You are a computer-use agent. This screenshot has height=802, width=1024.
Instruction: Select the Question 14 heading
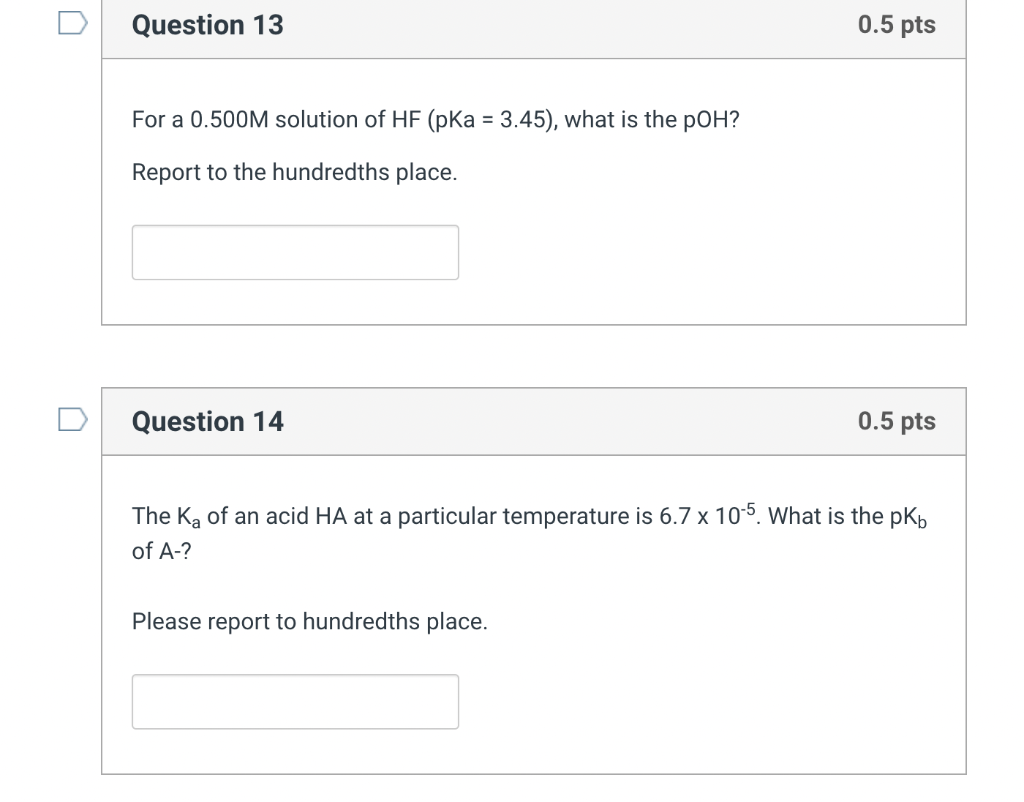208,421
